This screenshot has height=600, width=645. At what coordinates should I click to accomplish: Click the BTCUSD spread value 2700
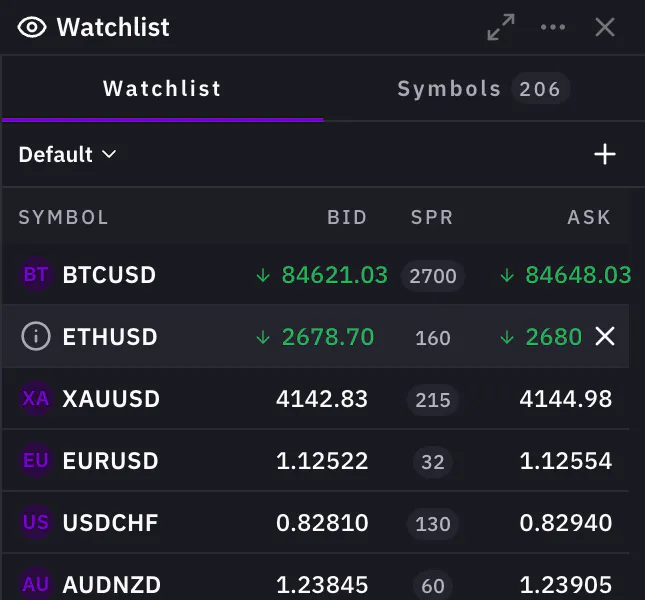tap(433, 276)
